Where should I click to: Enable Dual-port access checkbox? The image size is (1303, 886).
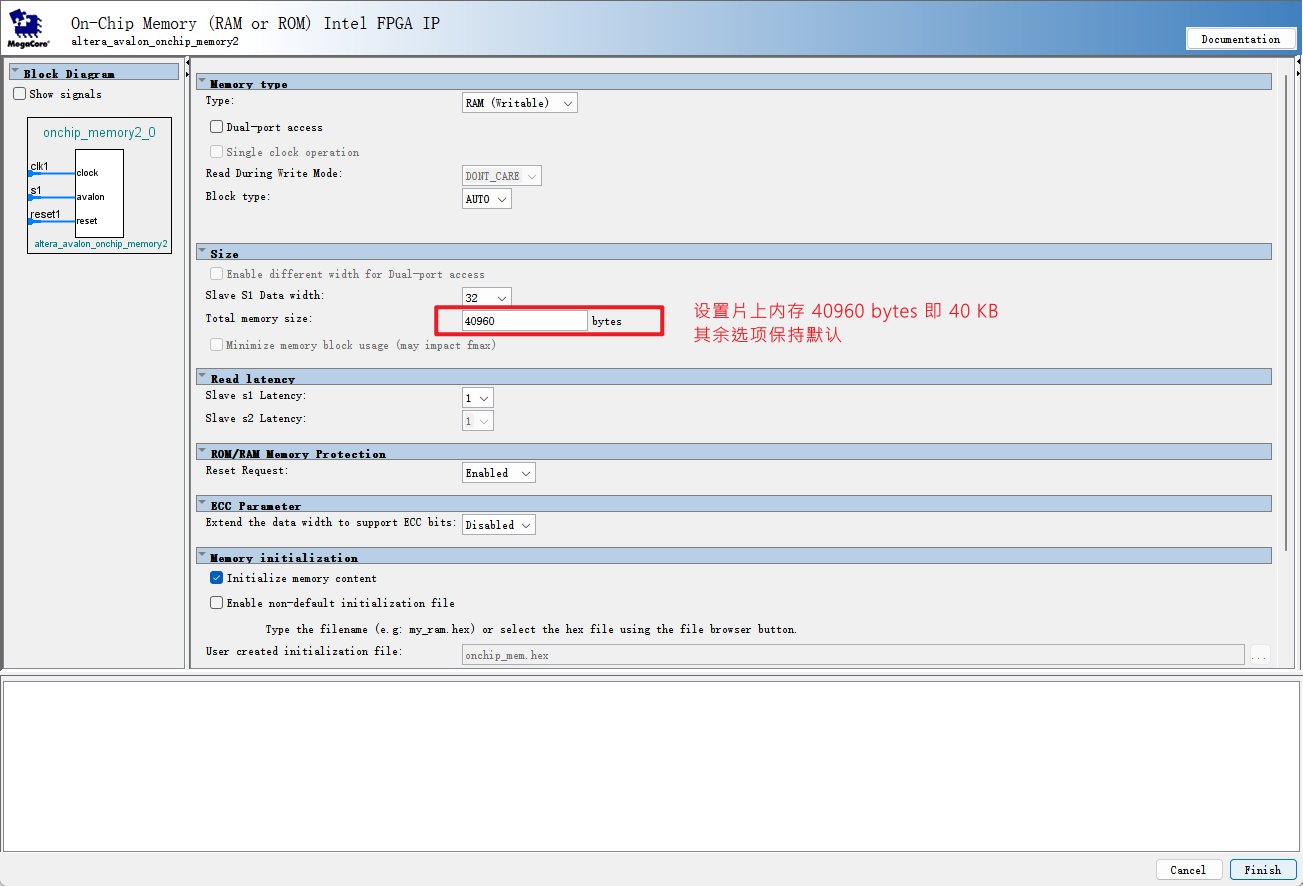[216, 127]
